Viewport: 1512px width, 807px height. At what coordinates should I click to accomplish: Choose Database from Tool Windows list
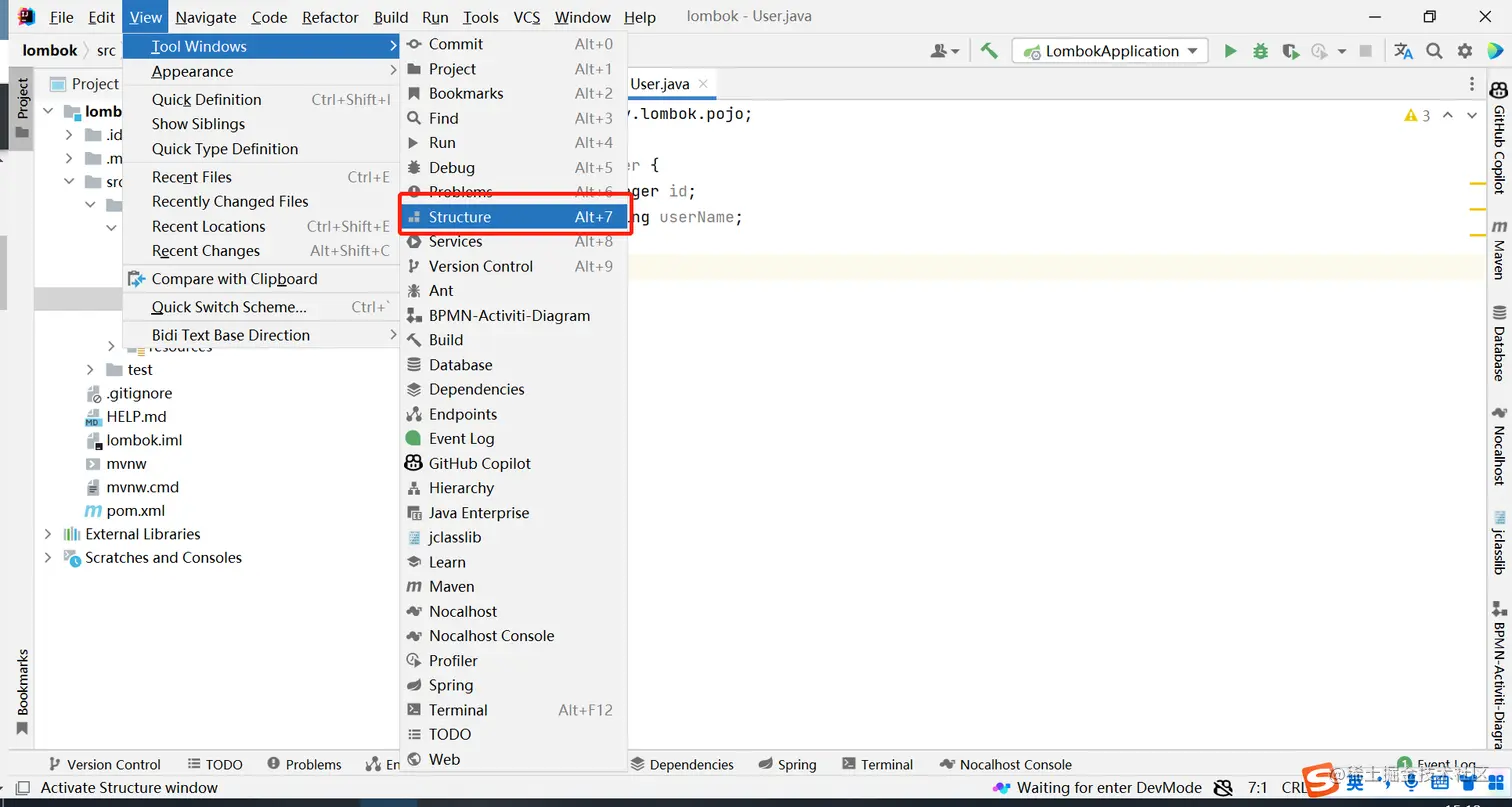514,365
